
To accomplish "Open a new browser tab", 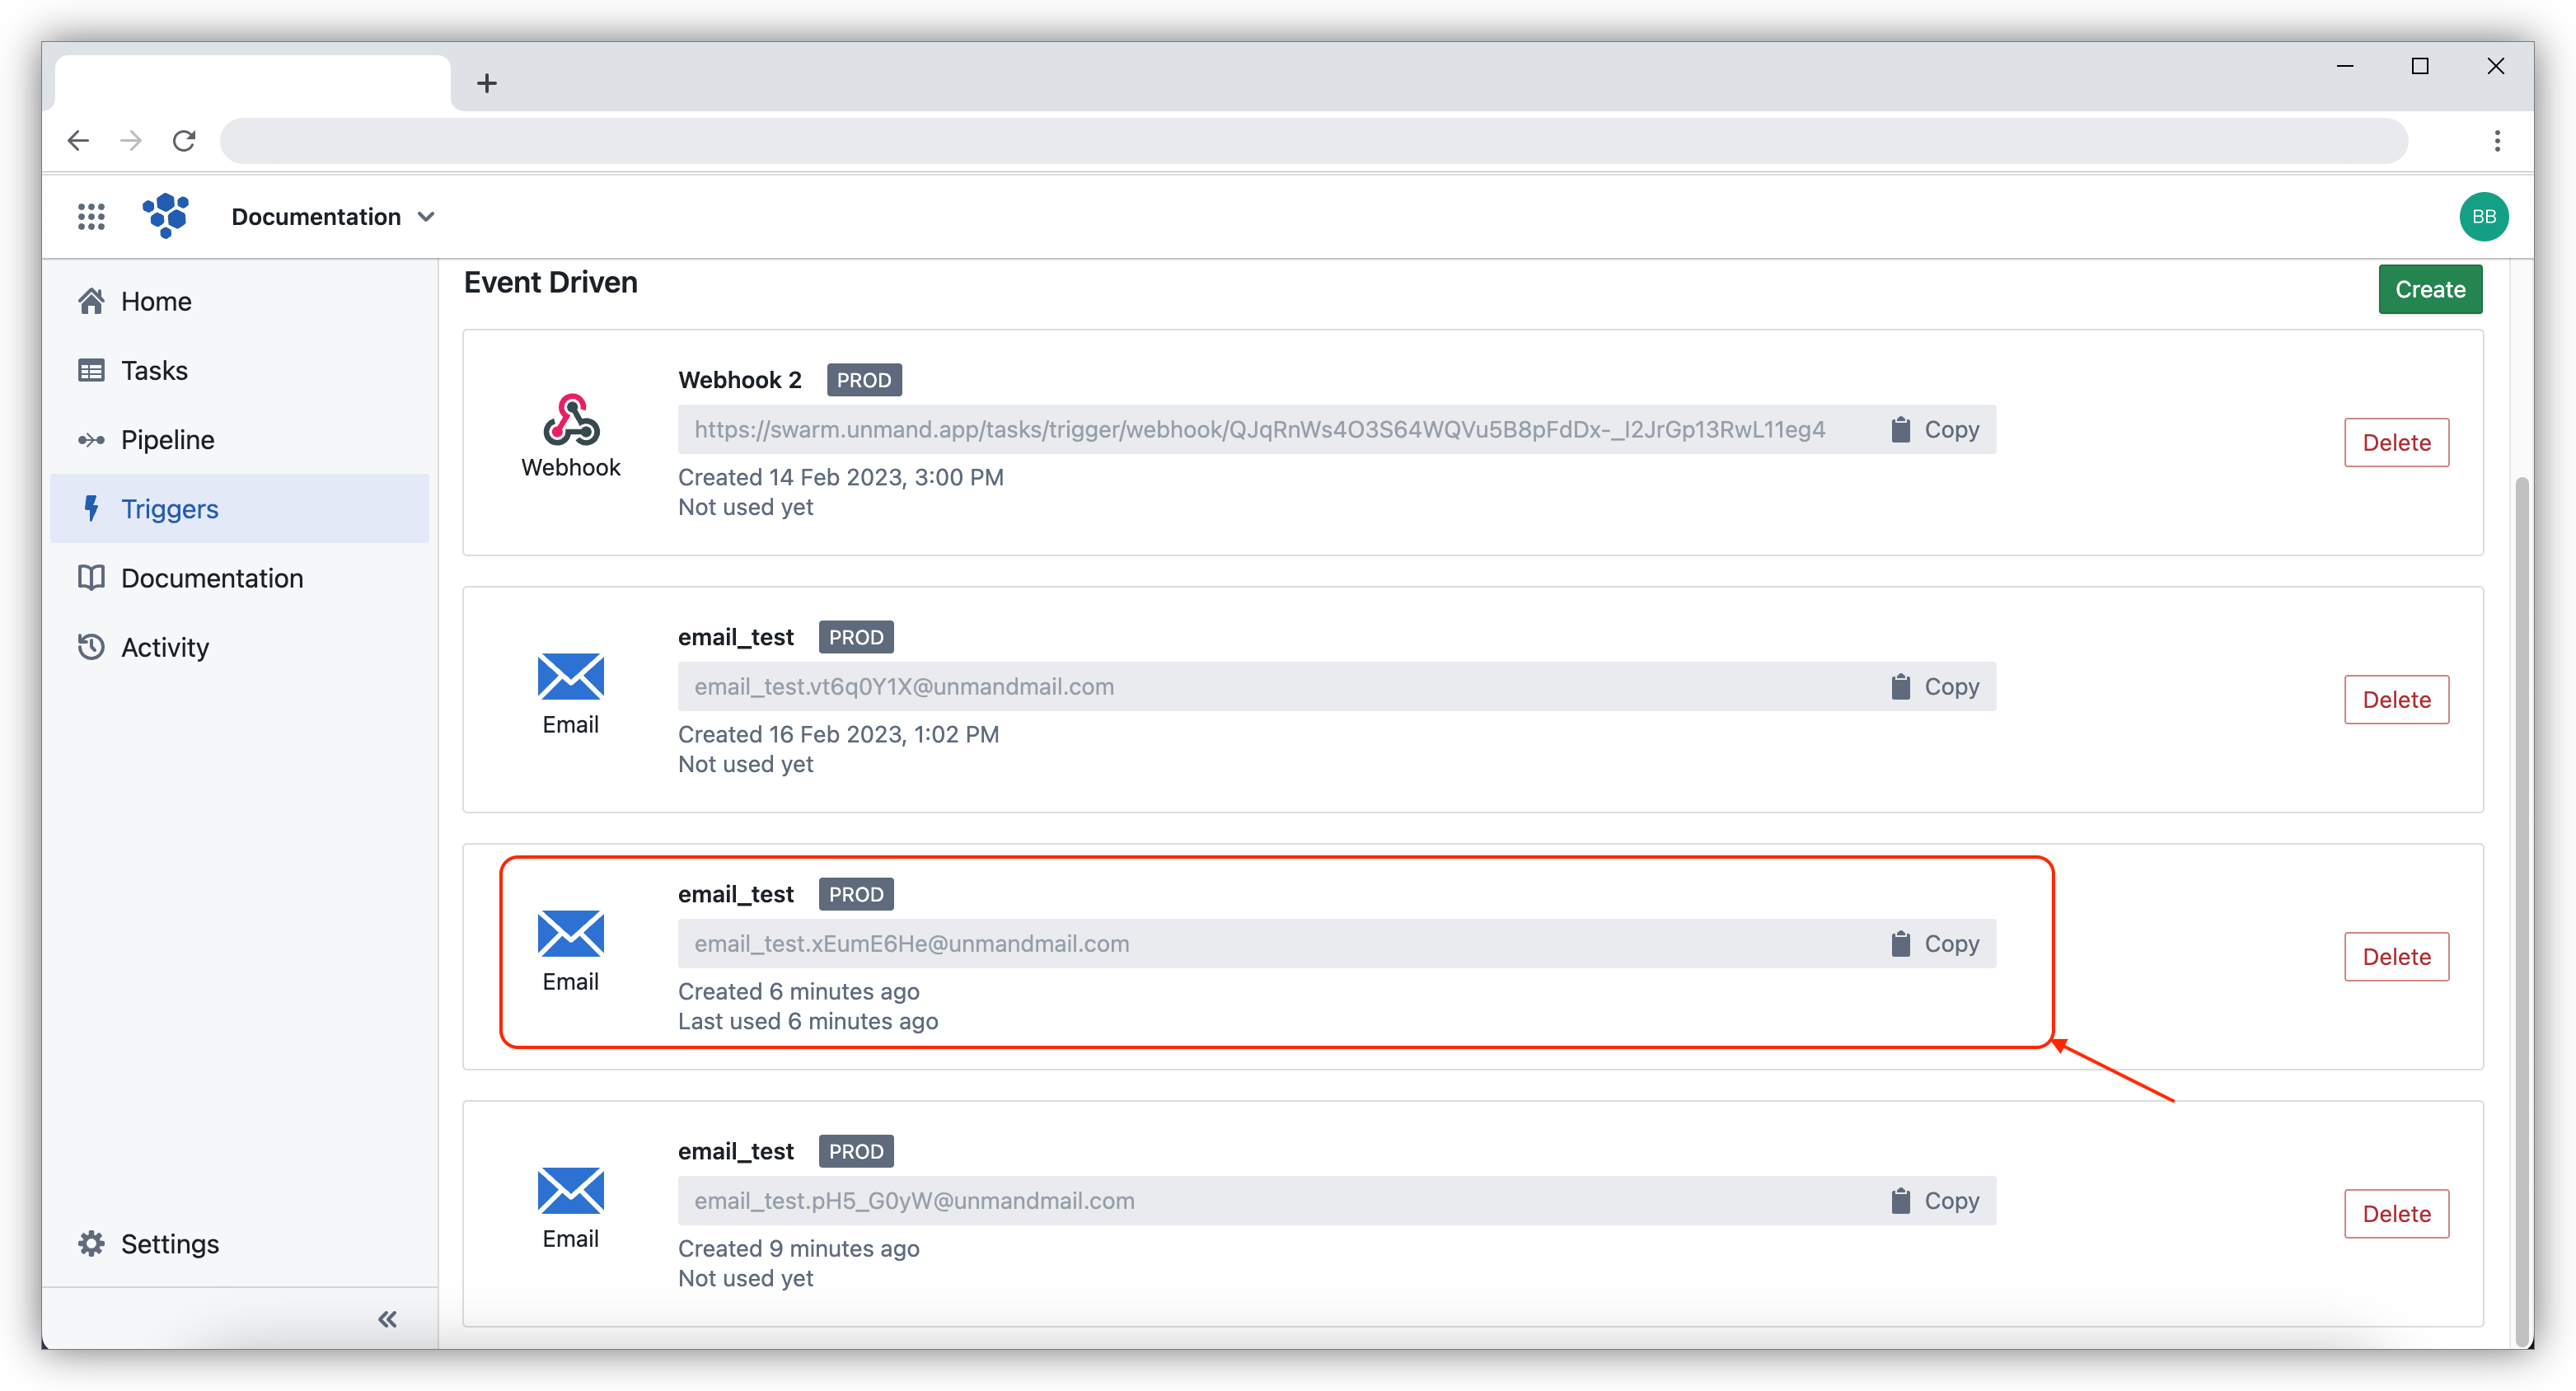I will point(487,82).
